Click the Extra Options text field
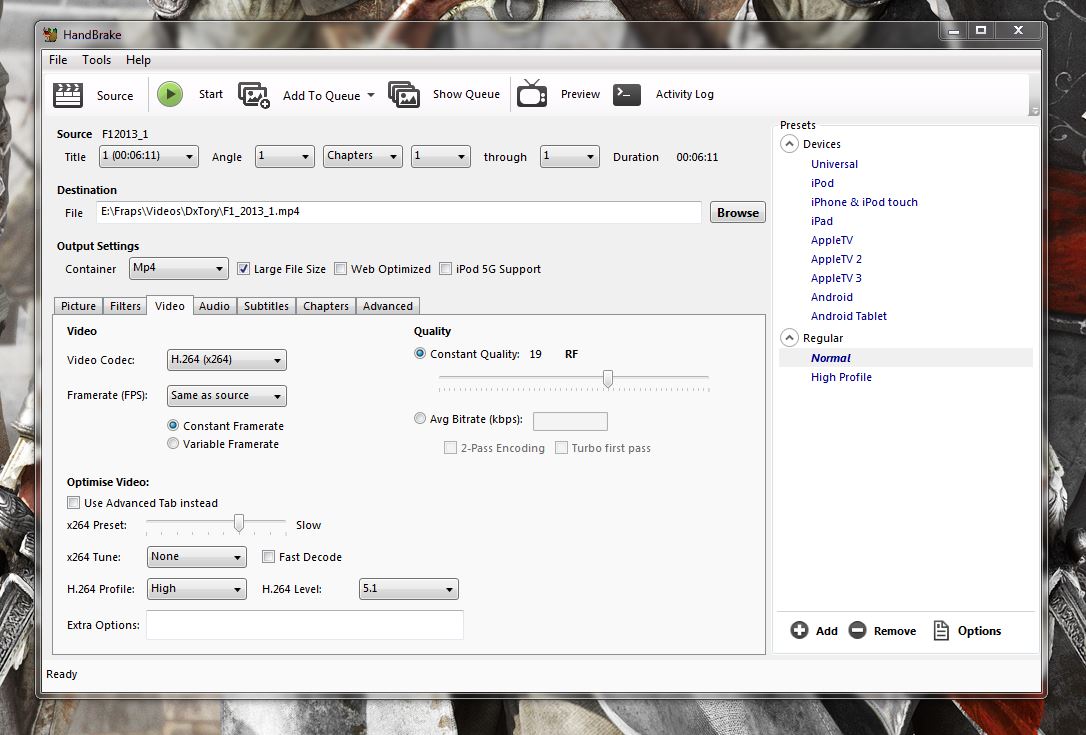 pos(304,625)
